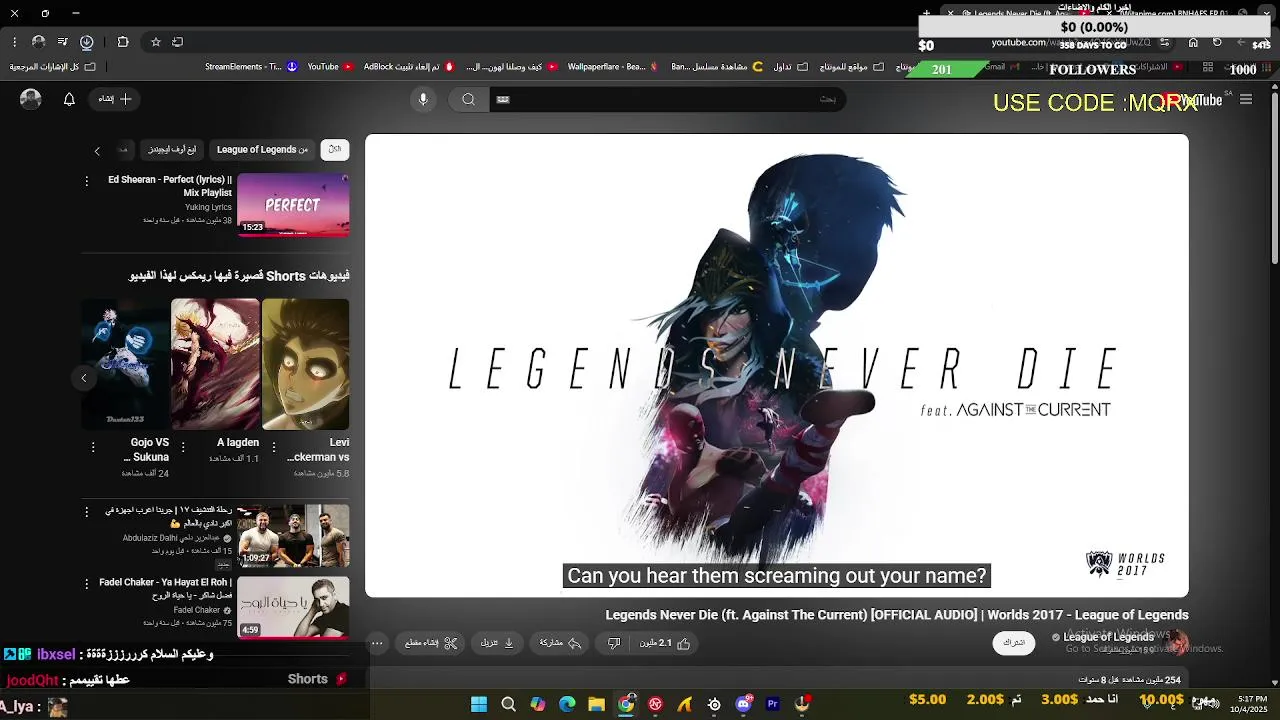
Task: Open League of Legends channel name
Action: click(x=1108, y=637)
